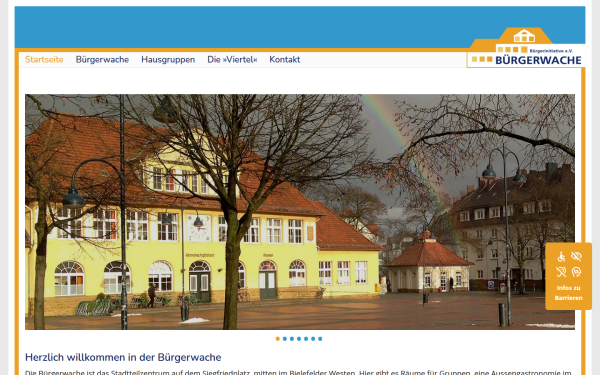Select the fifth slideshow dot
Image resolution: width=600 pixels, height=375 pixels.
tap(306, 339)
